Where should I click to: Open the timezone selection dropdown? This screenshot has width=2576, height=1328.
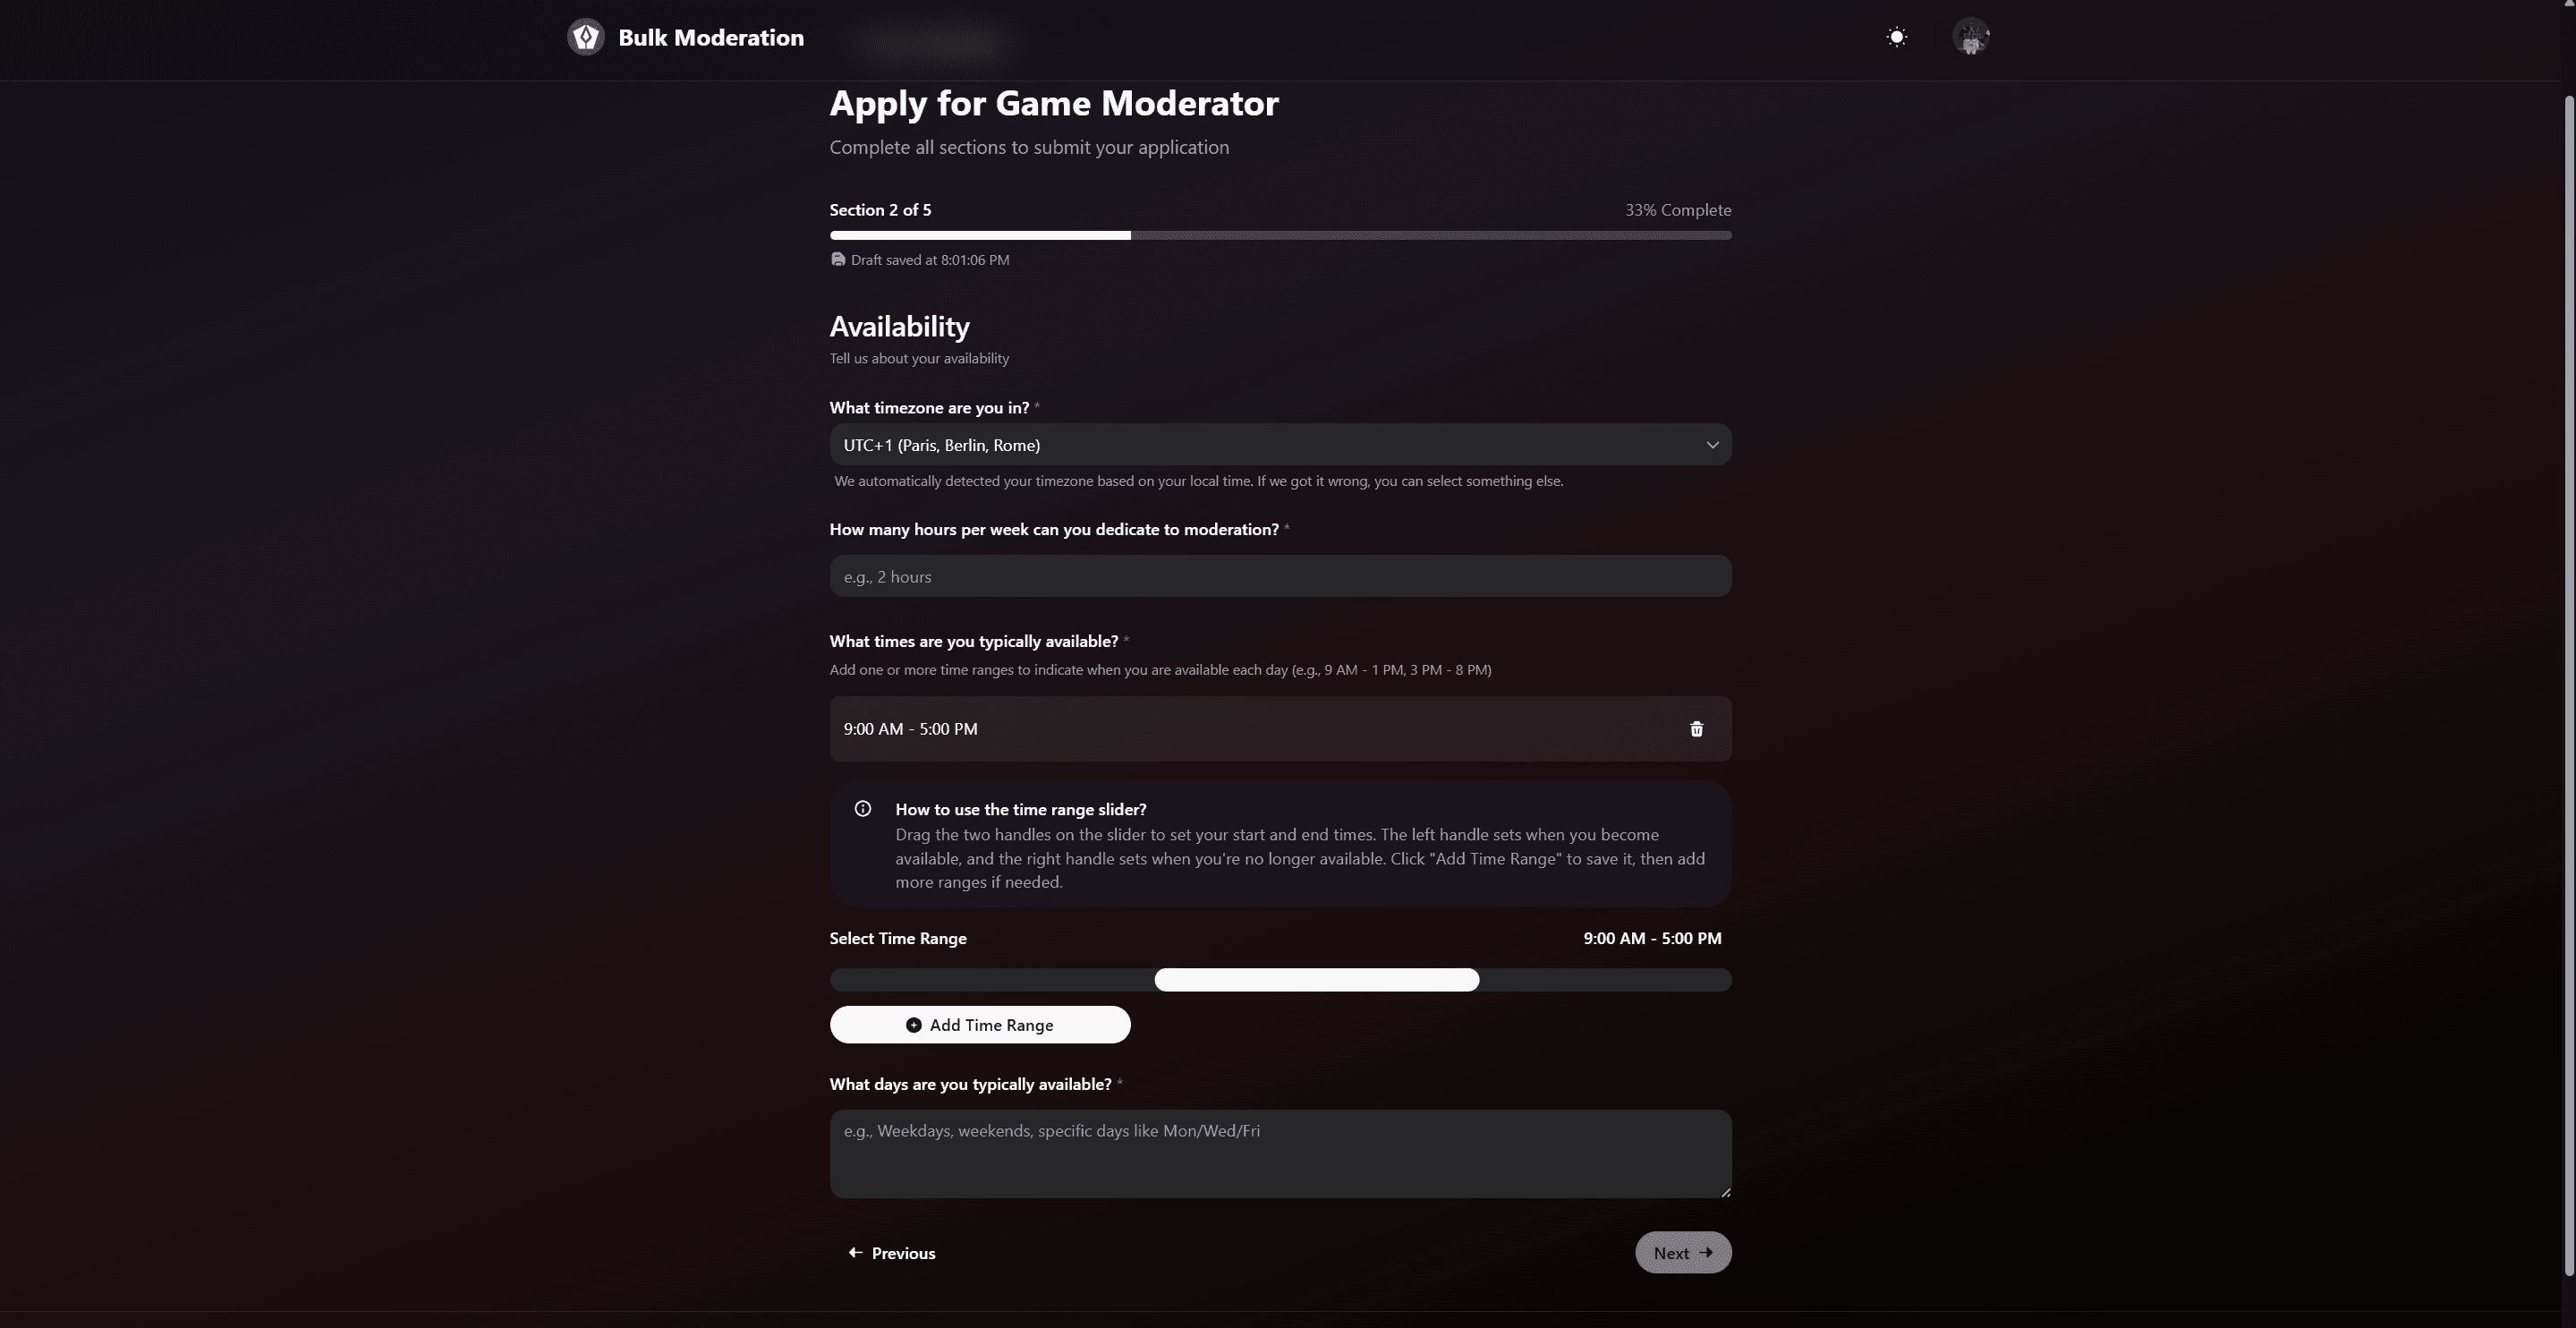coord(1280,444)
